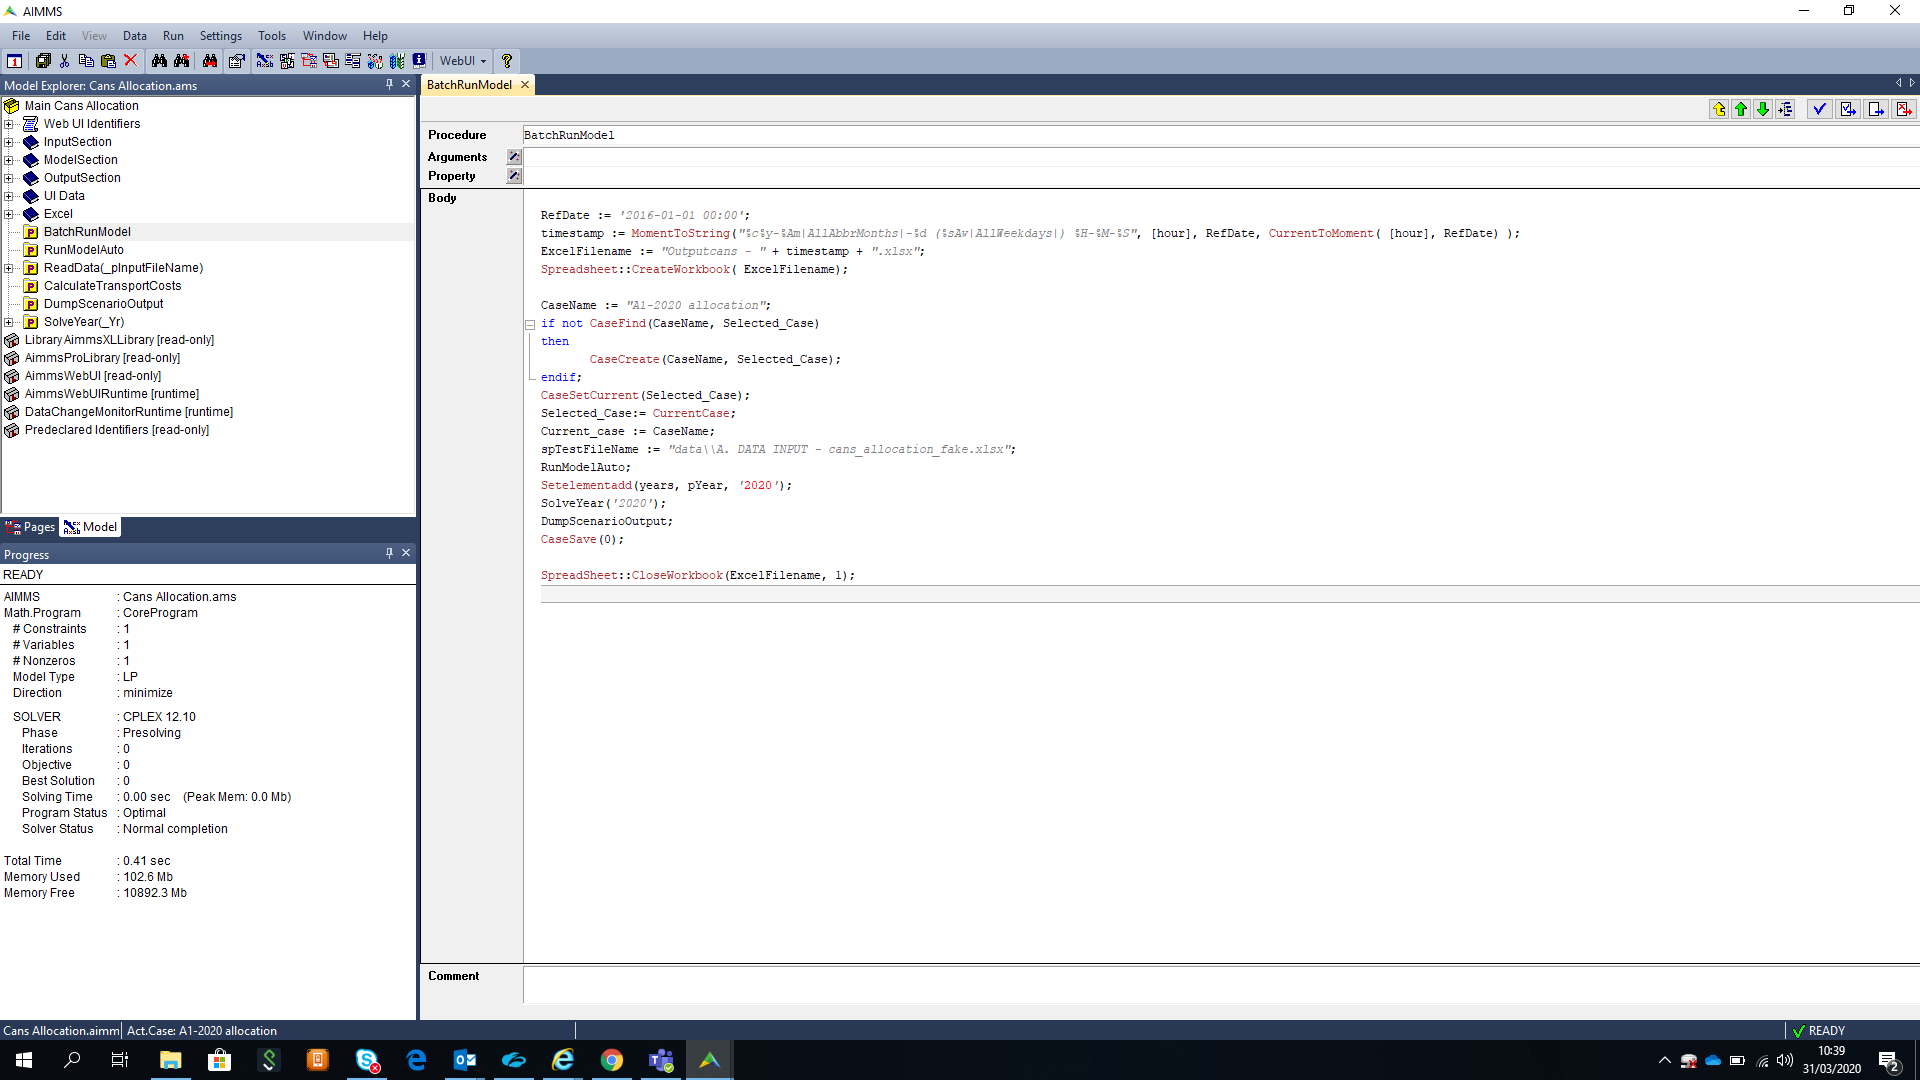Open the Tools menu
1920x1080 pixels.
(272, 36)
